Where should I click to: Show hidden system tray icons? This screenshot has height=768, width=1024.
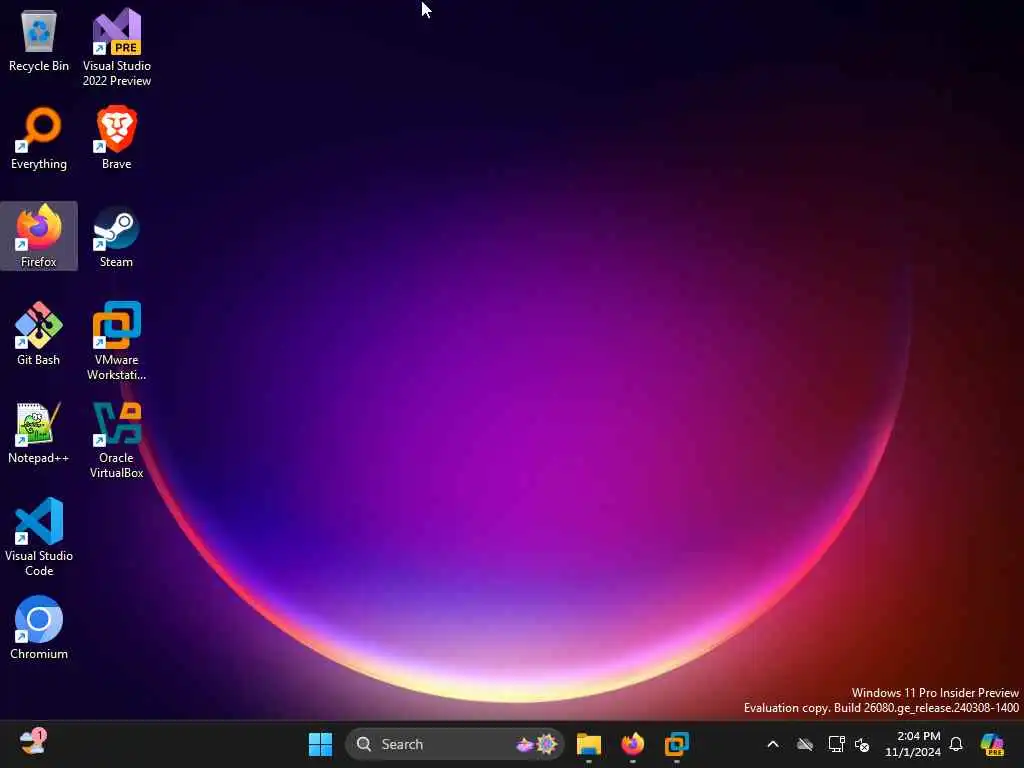pyautogui.click(x=773, y=744)
